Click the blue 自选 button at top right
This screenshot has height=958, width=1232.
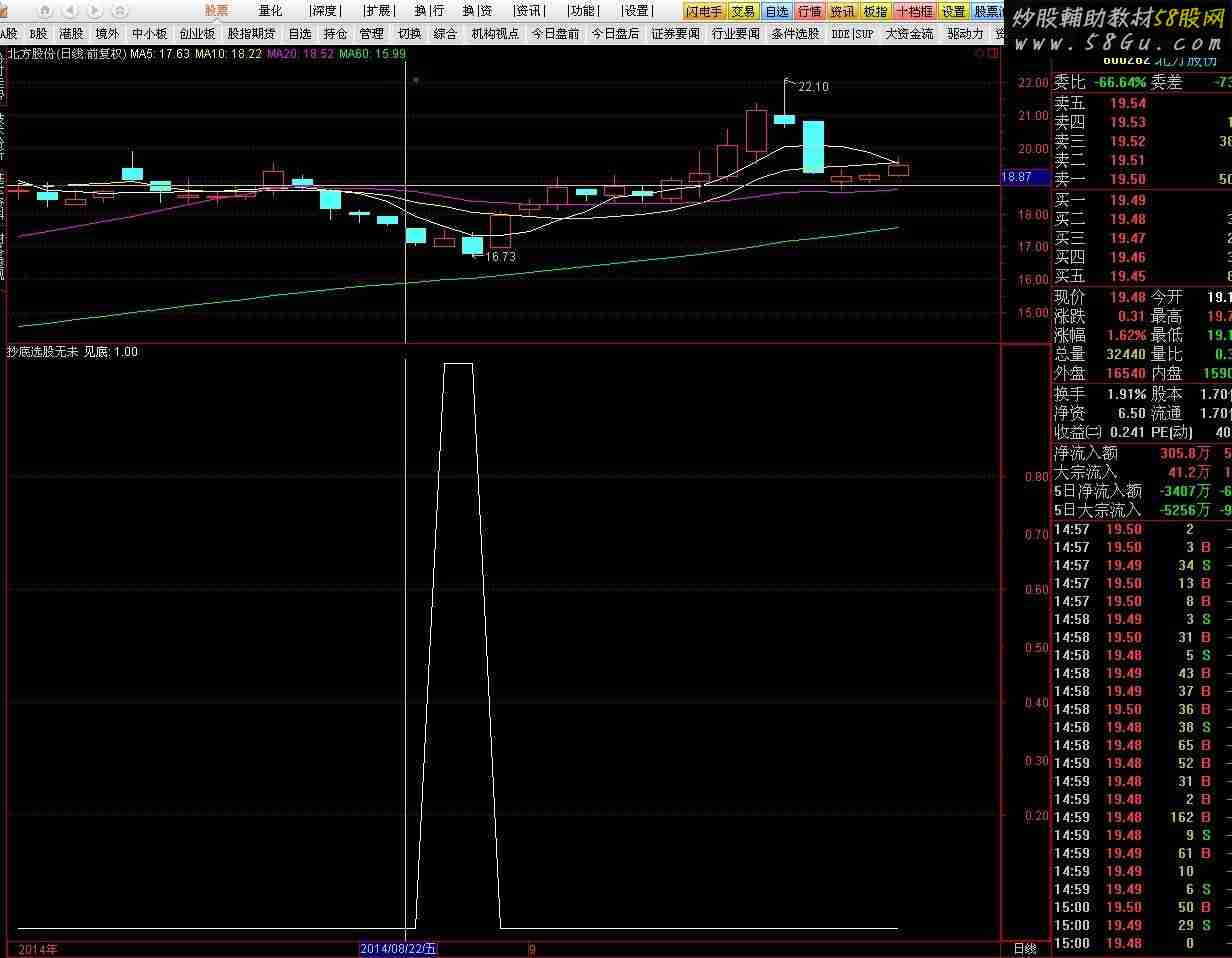point(776,12)
